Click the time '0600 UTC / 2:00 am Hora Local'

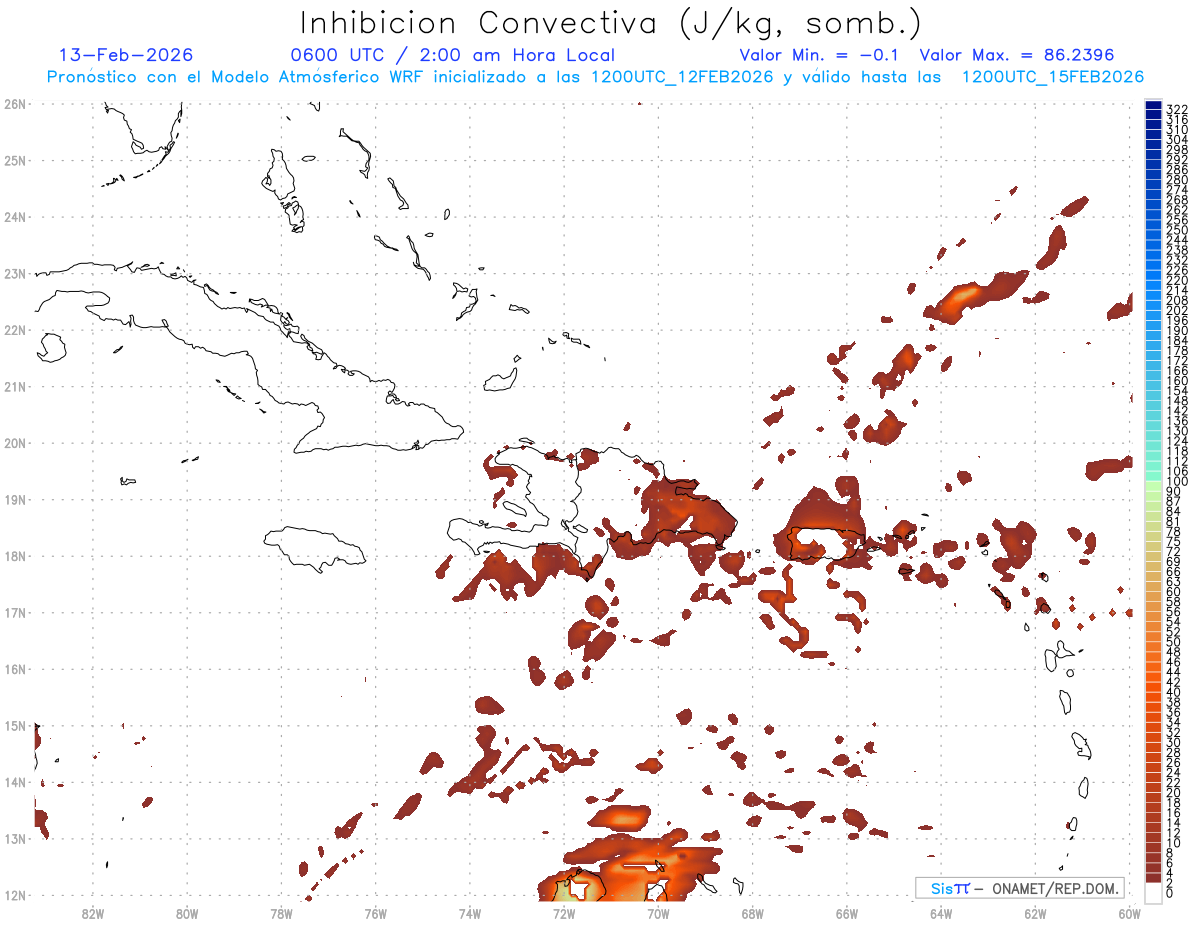pyautogui.click(x=453, y=55)
